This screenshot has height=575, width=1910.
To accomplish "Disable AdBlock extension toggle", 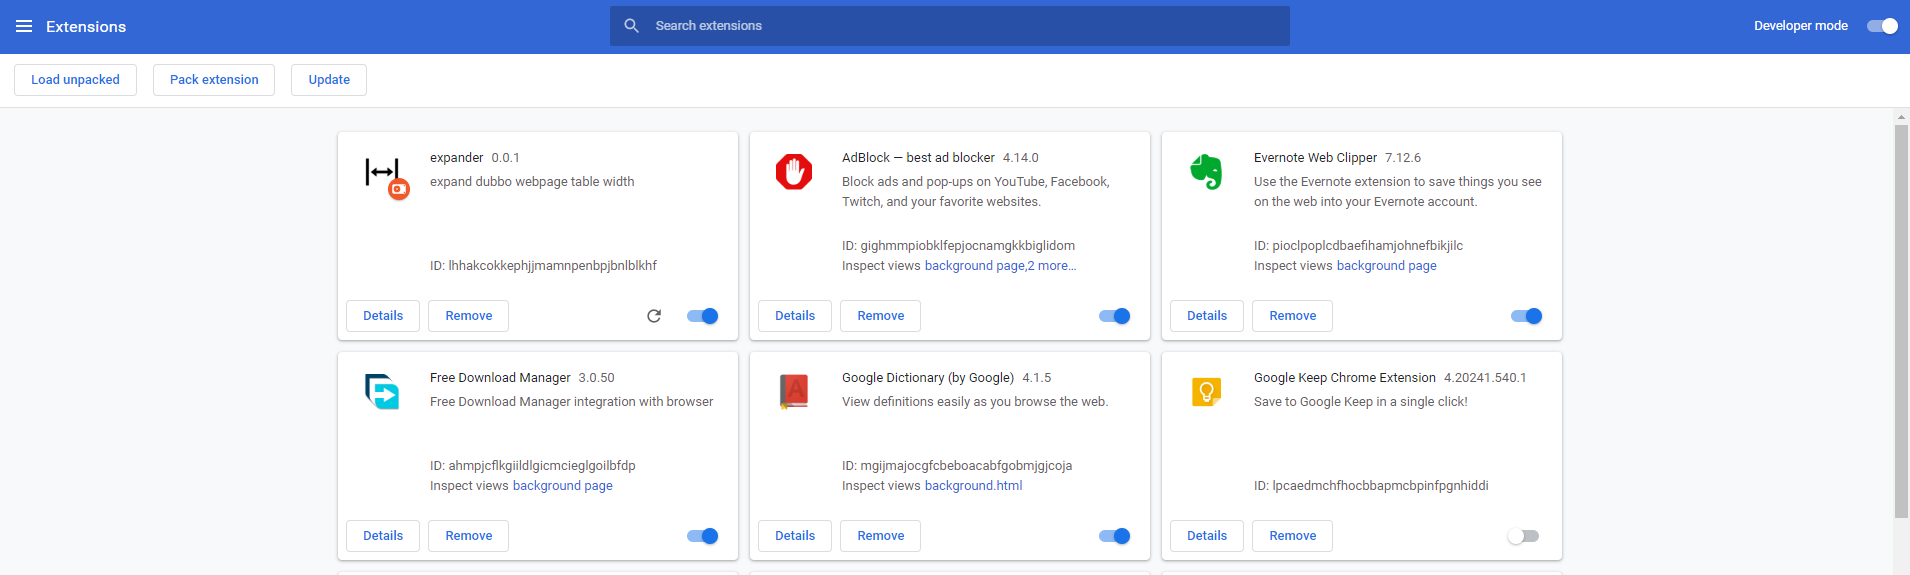I will (1114, 316).
